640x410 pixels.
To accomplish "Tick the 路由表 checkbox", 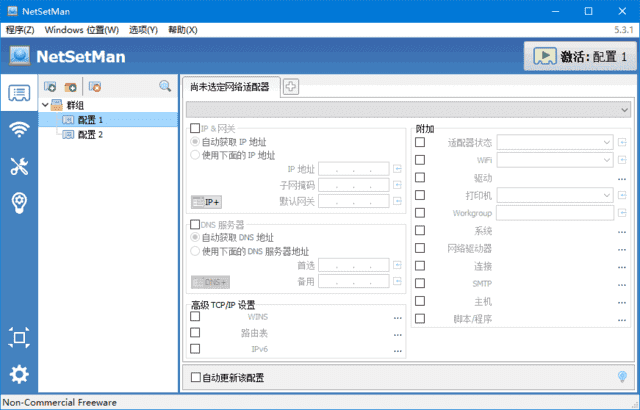I will pos(195,332).
